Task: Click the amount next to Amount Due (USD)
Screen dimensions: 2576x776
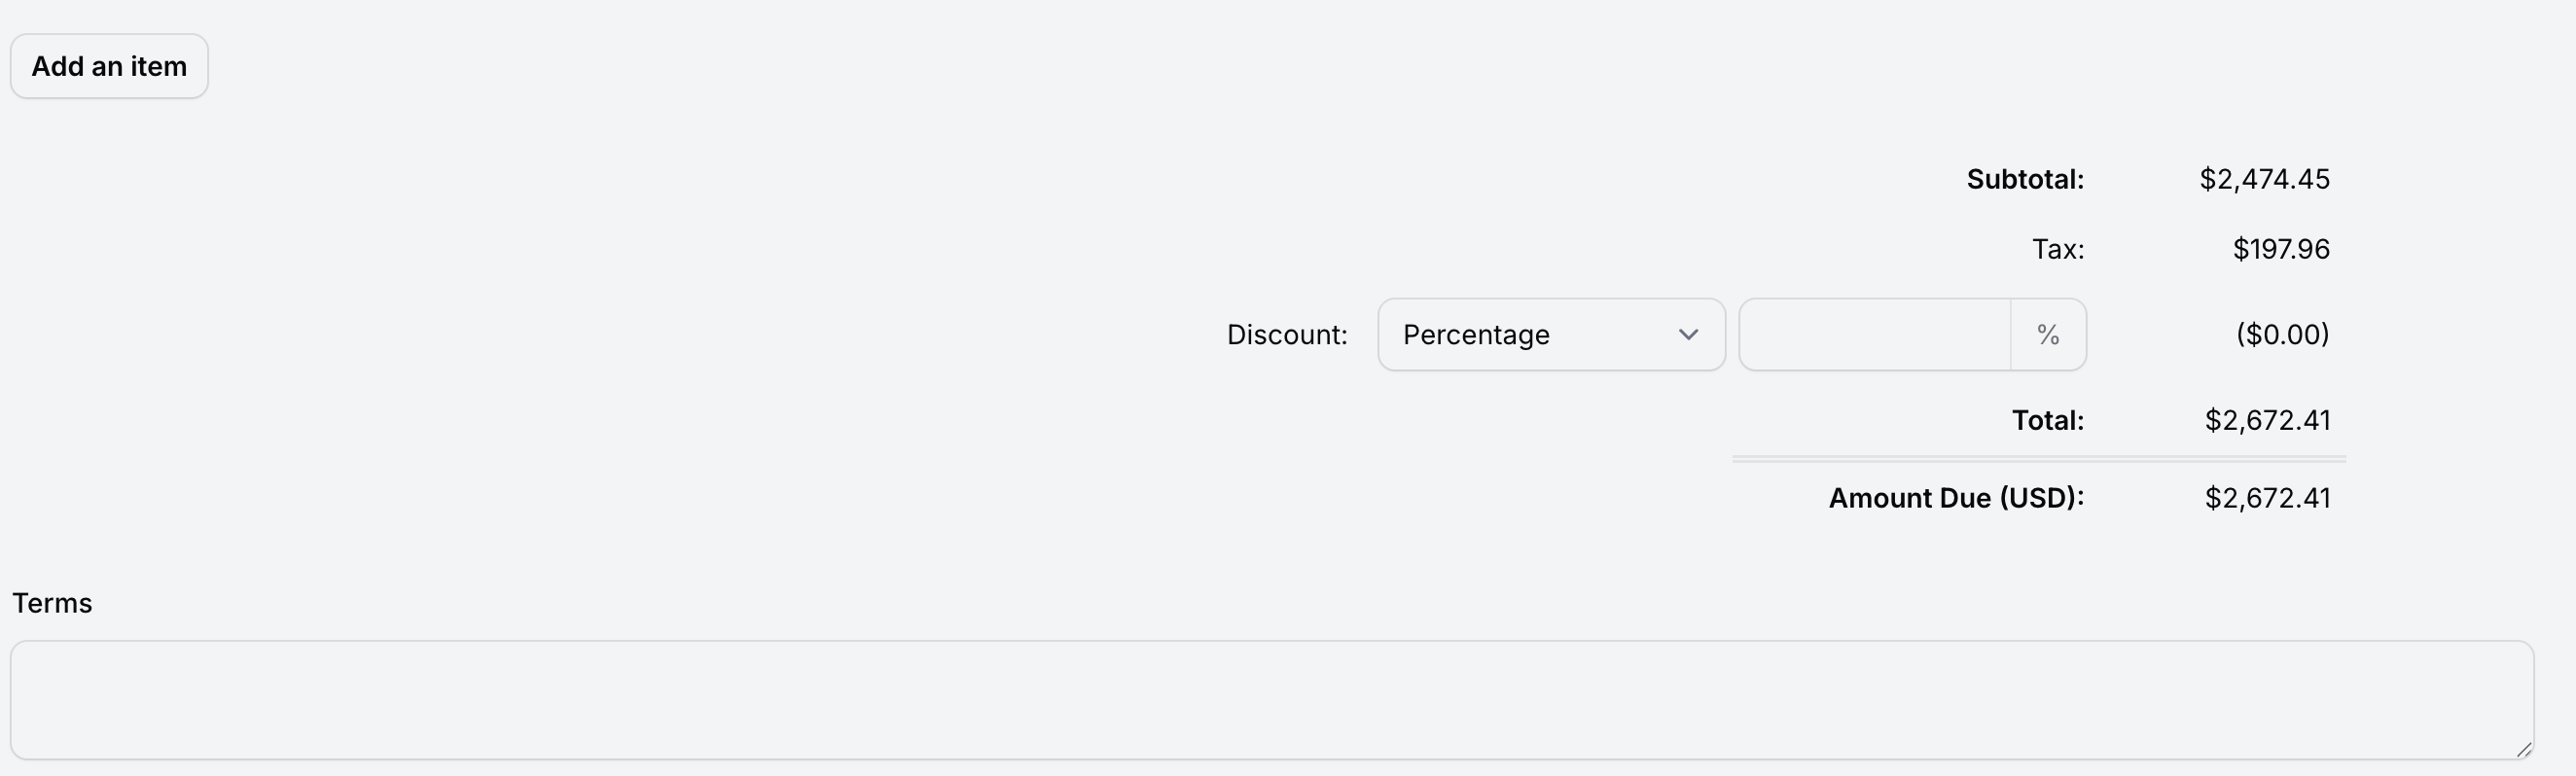Action: click(x=2267, y=498)
